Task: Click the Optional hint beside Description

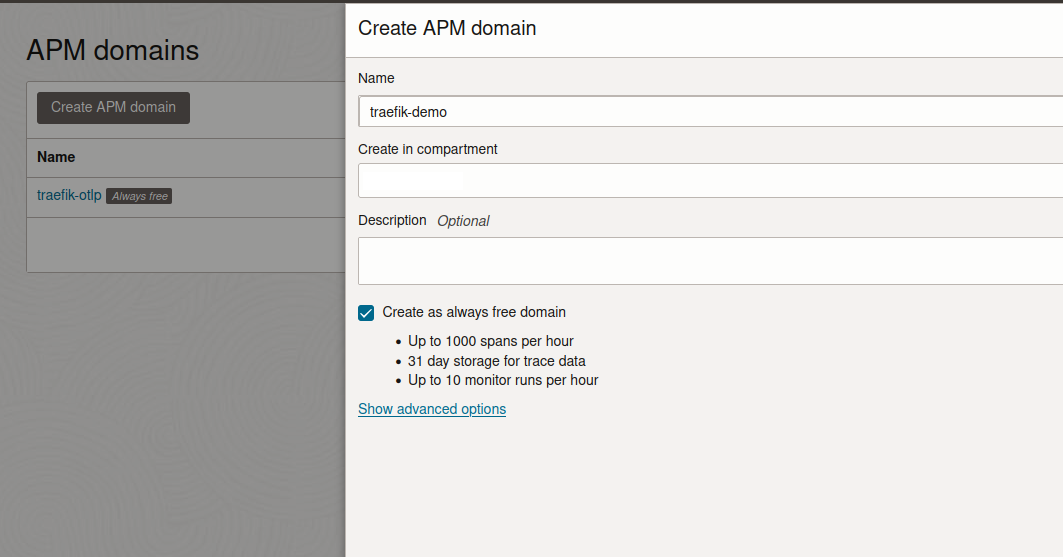Action: 463,221
